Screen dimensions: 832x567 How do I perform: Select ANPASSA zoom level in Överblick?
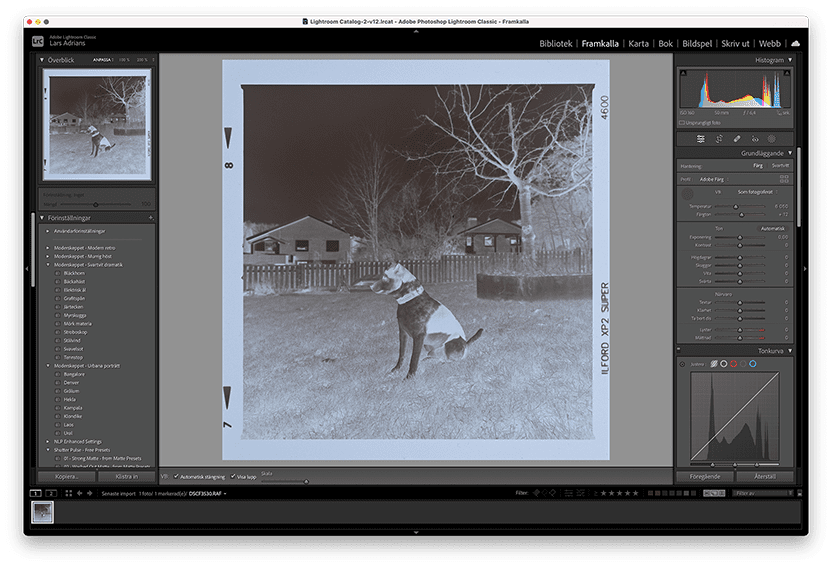pos(102,60)
